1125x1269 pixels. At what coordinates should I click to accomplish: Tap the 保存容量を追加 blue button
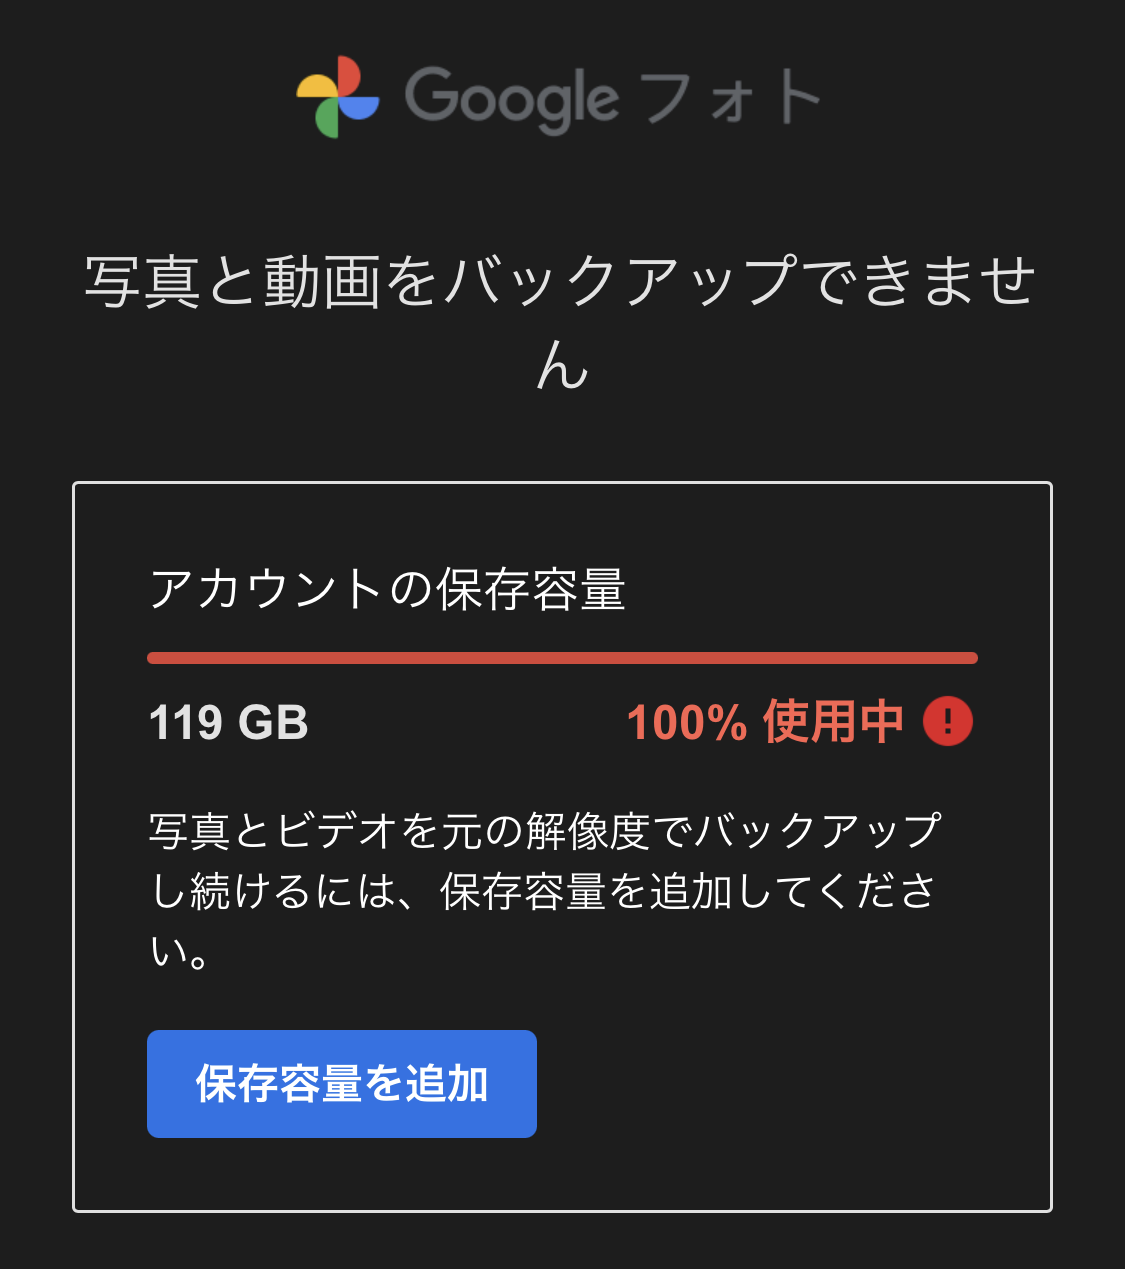342,1084
